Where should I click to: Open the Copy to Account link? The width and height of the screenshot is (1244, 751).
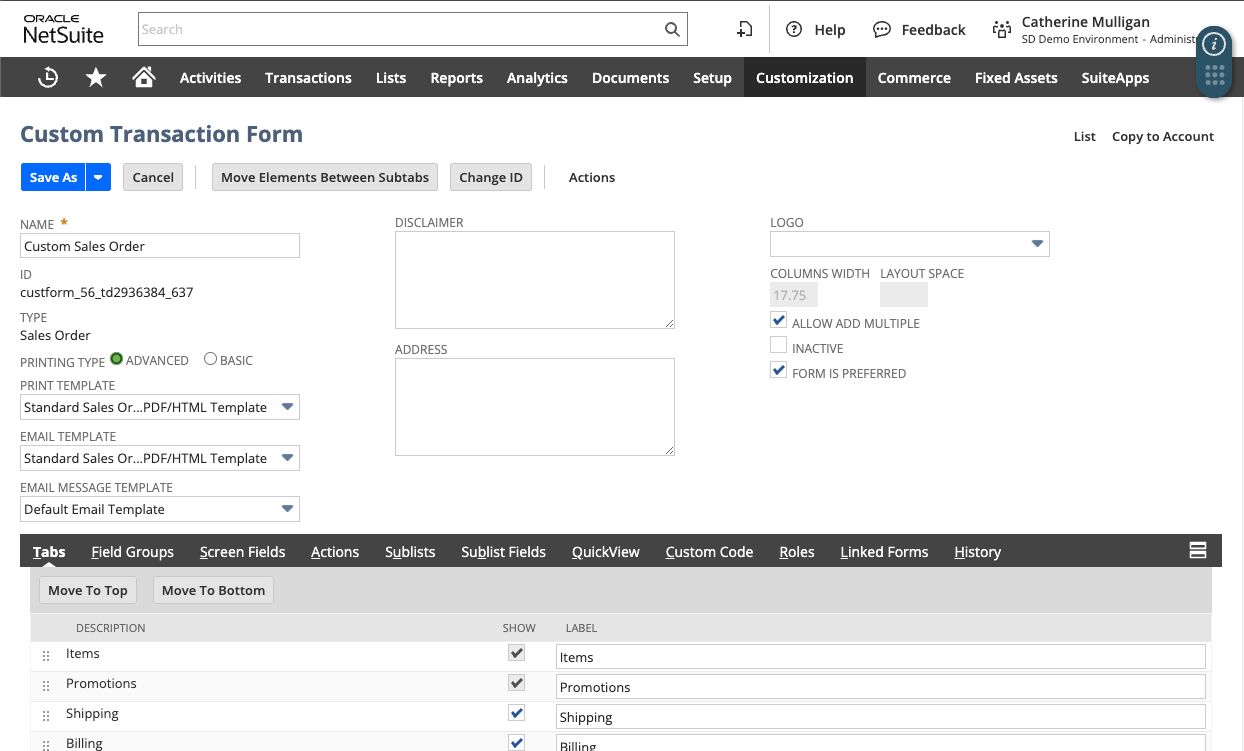click(x=1163, y=136)
